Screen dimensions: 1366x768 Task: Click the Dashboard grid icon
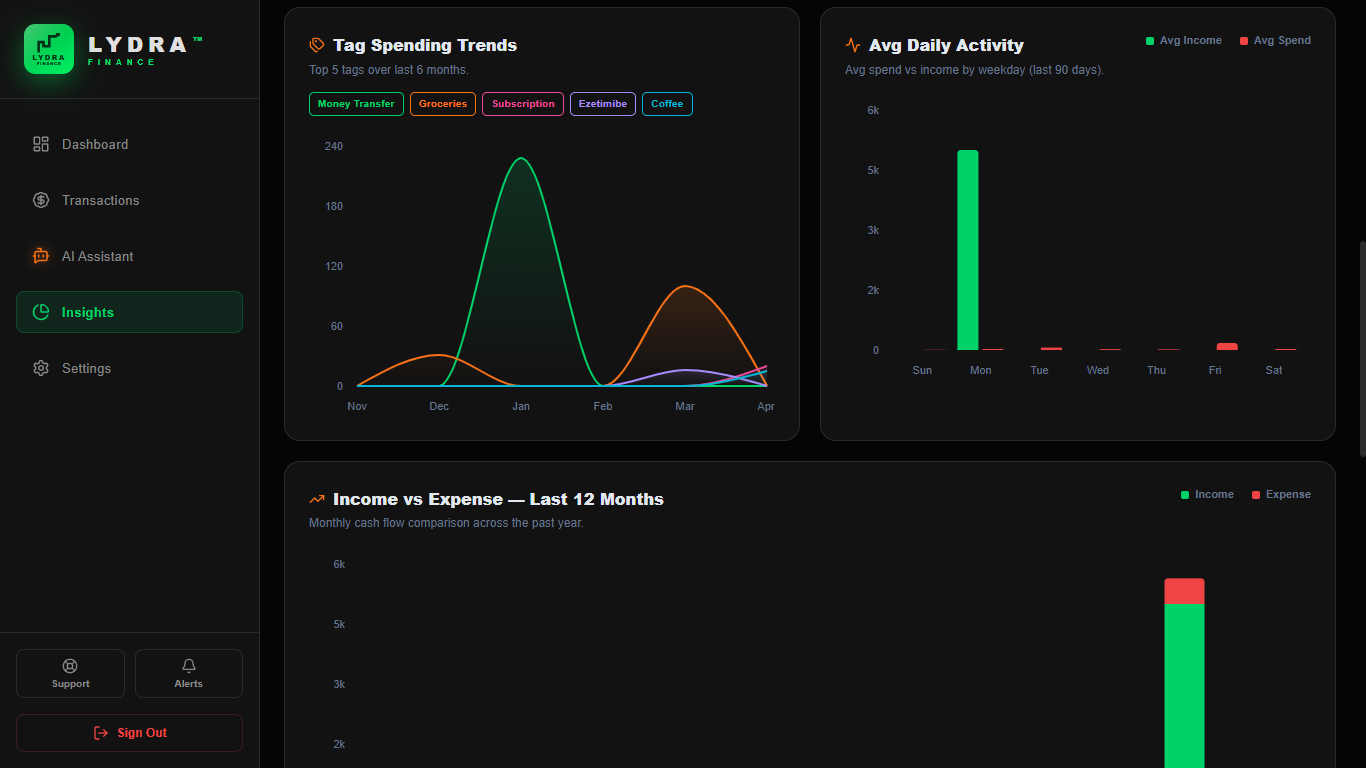(x=41, y=144)
